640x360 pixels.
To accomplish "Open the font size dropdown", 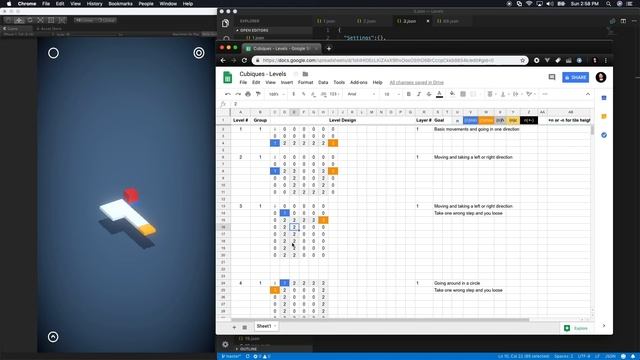I will point(392,94).
